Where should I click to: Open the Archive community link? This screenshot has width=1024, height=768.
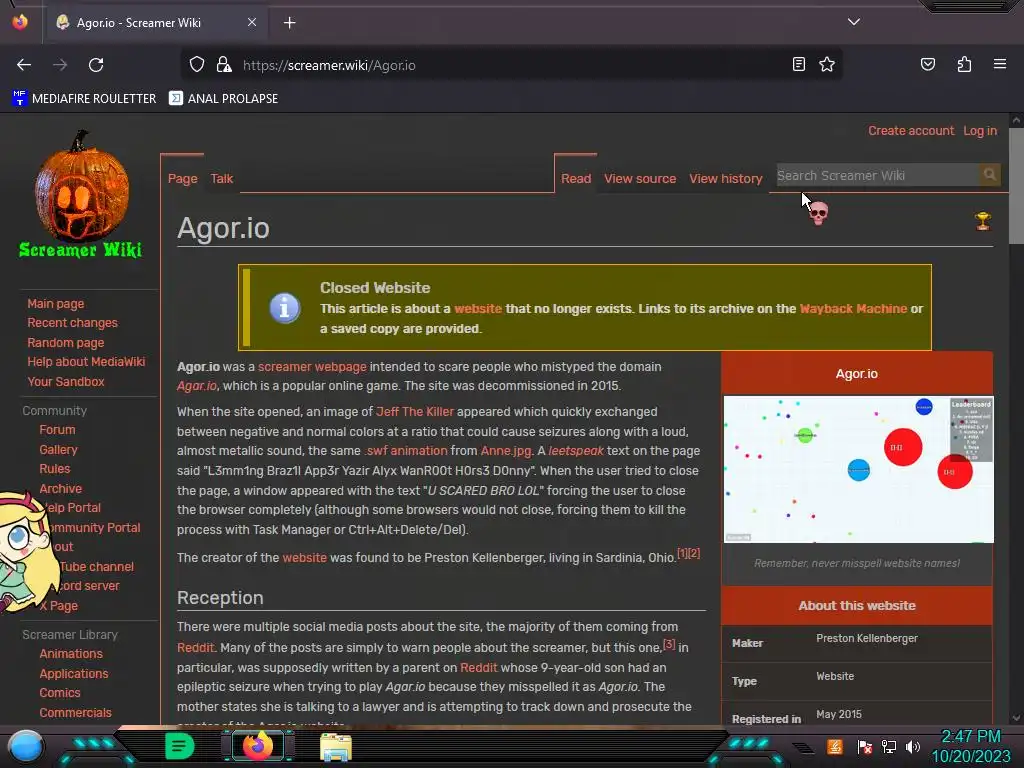coord(60,488)
